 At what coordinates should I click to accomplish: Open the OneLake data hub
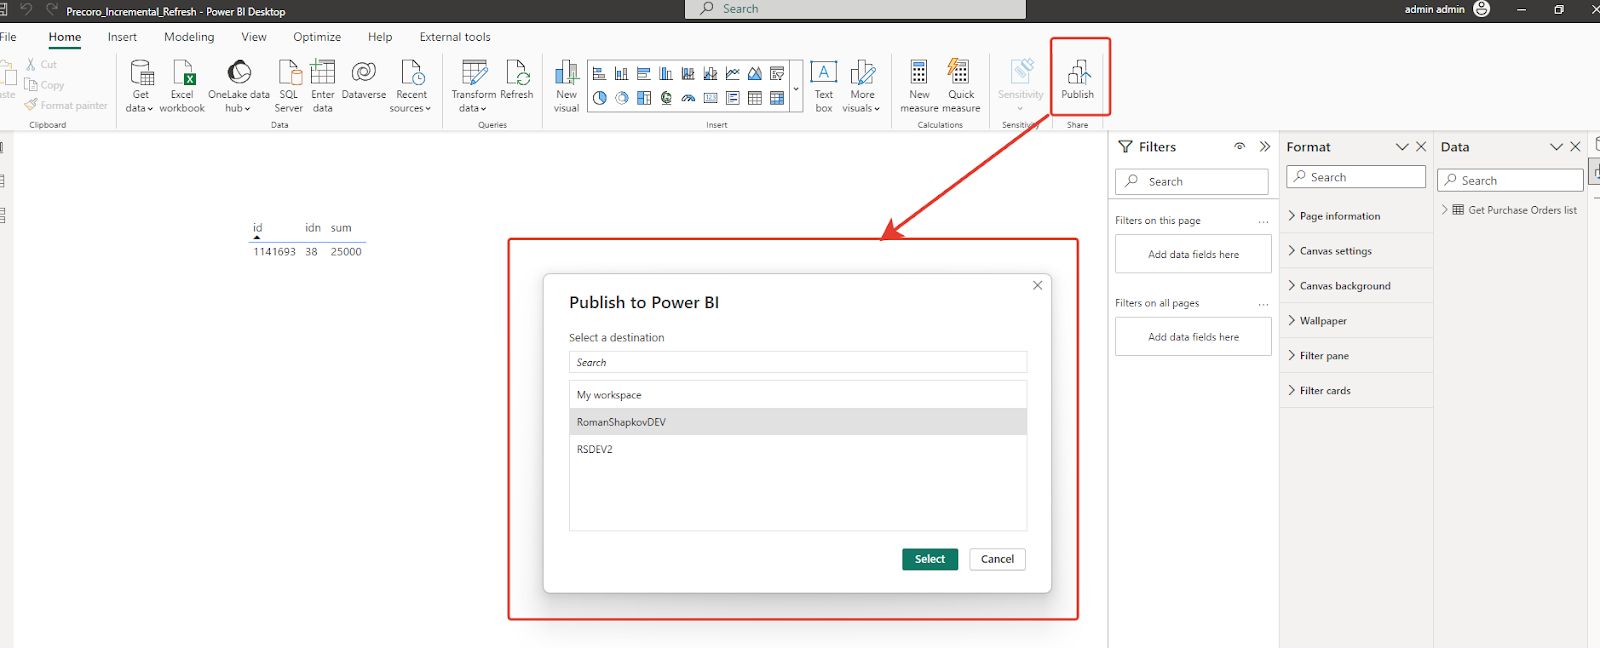click(239, 86)
